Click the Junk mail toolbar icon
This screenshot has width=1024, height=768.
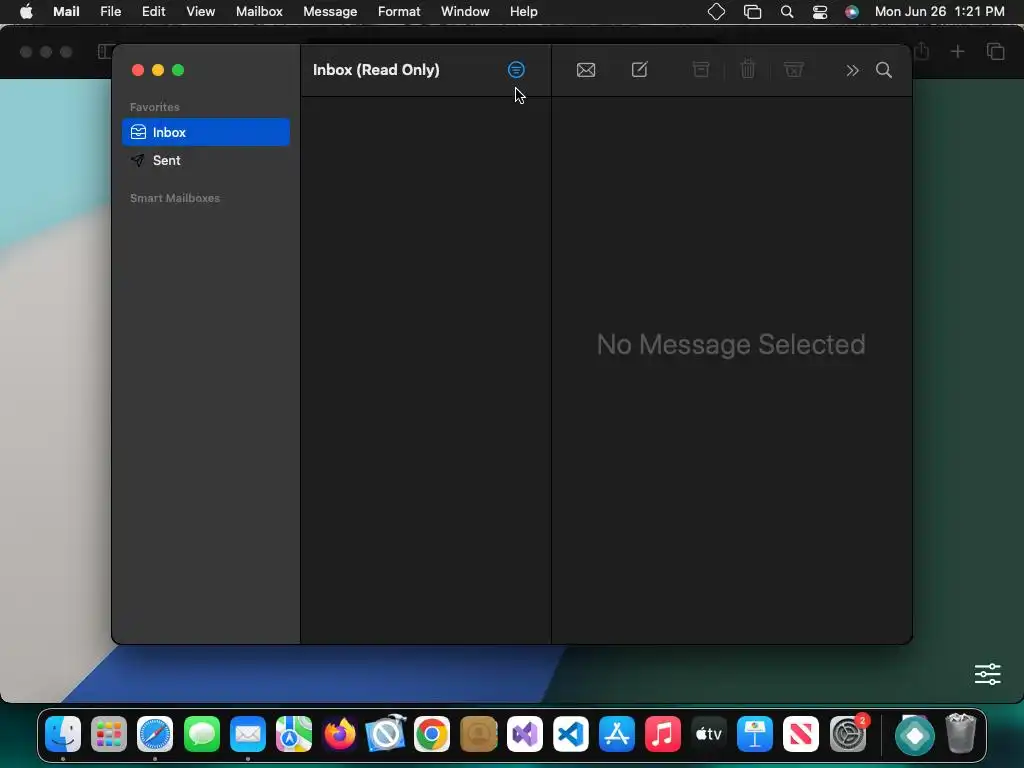(793, 69)
